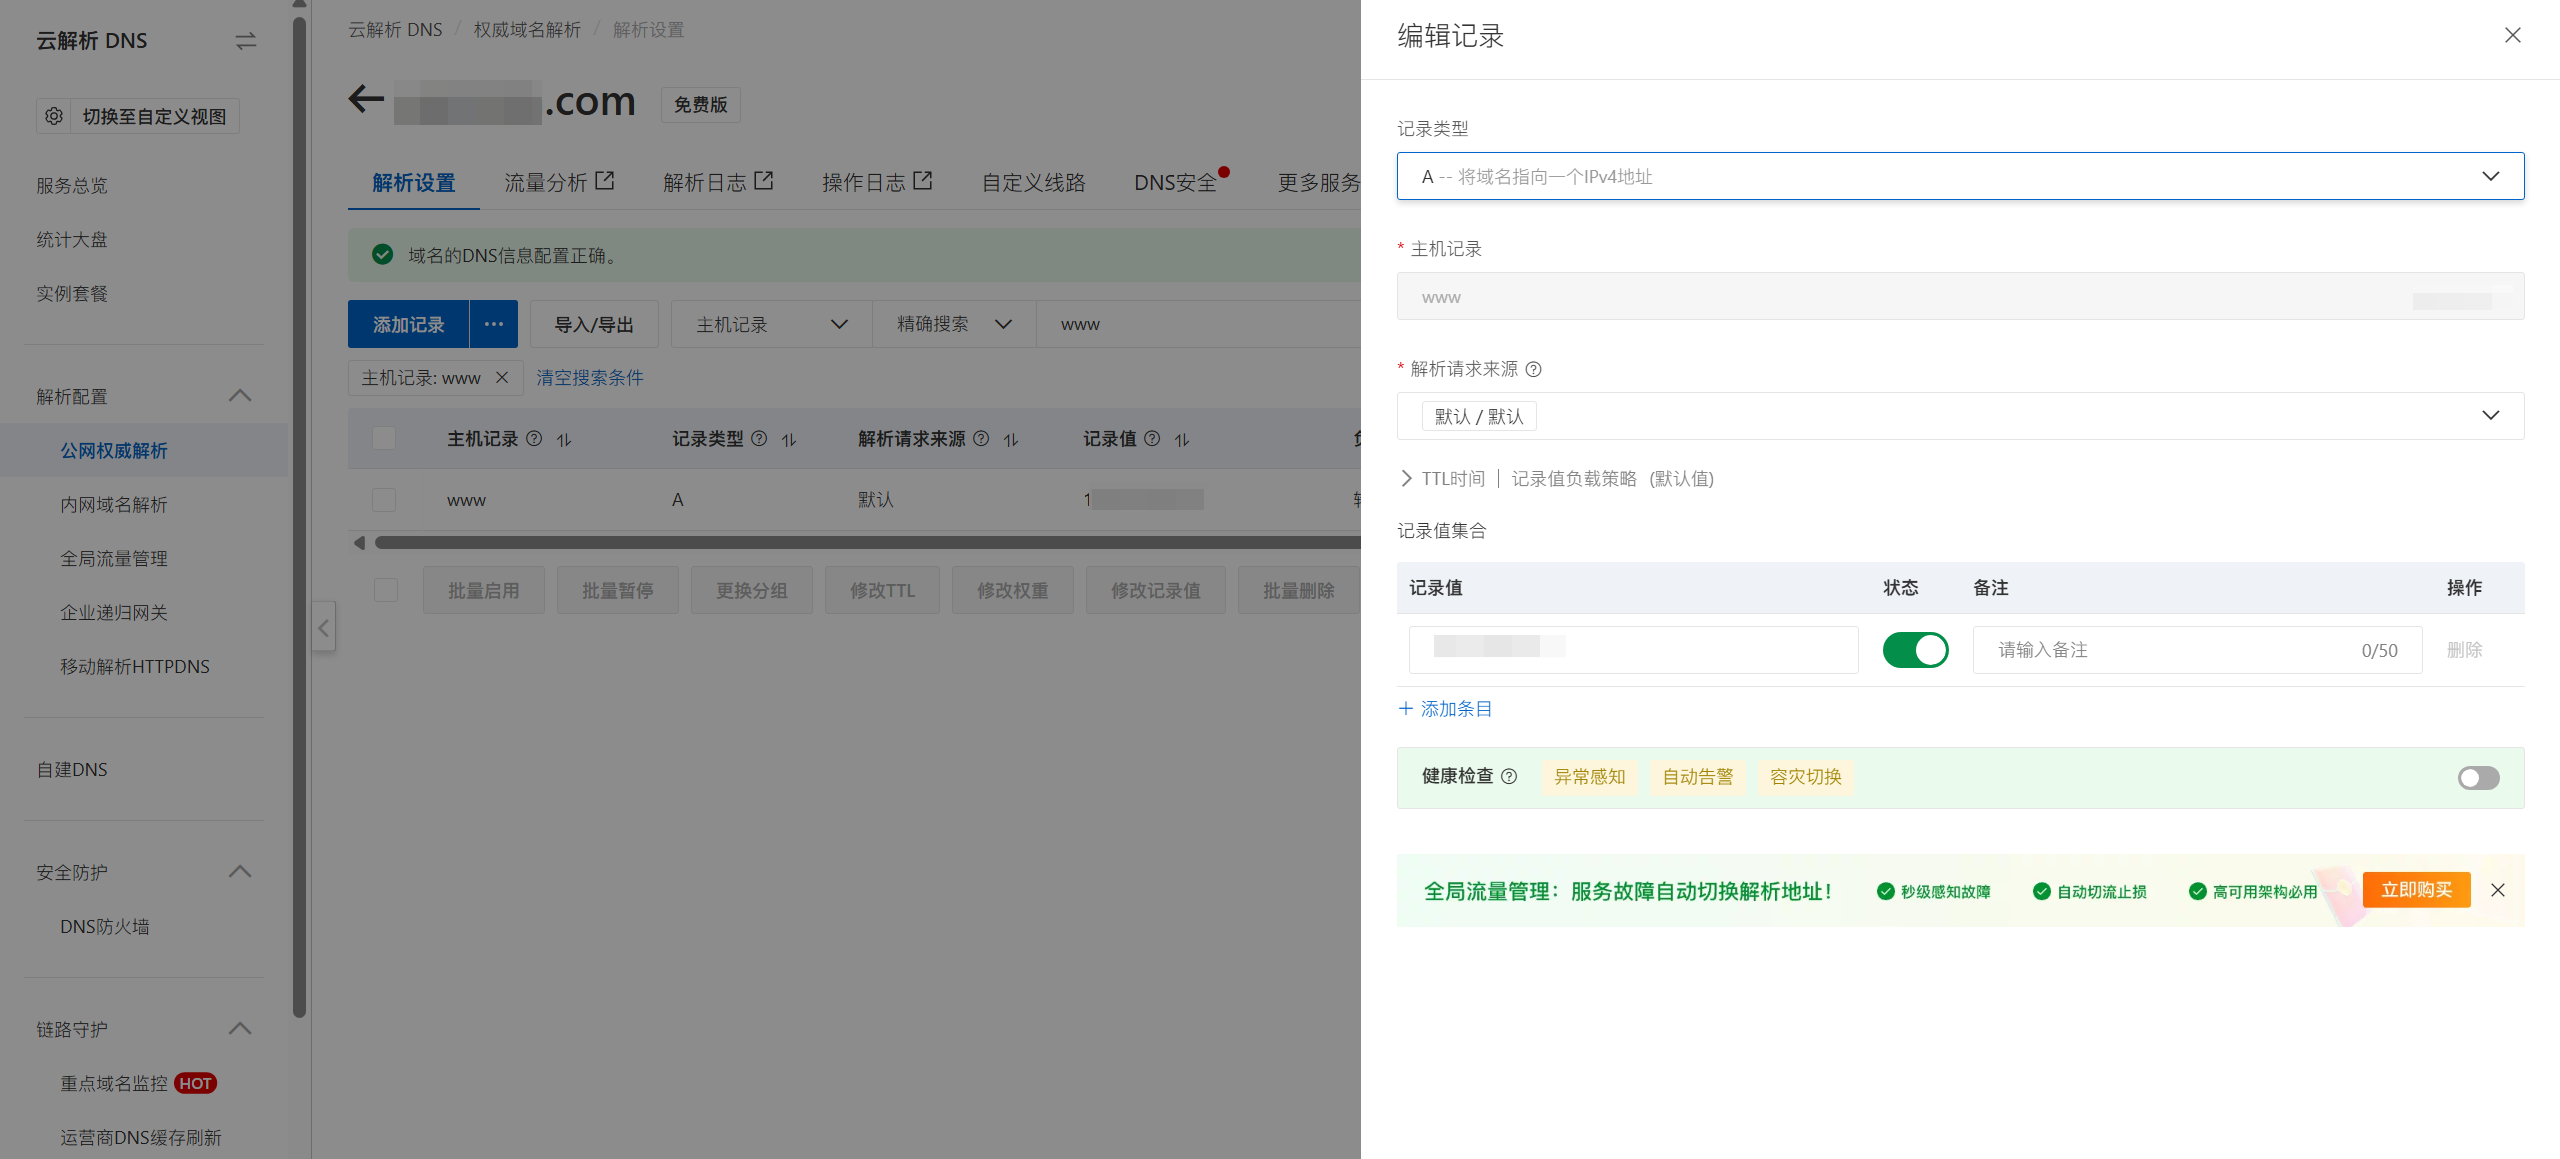
Task: Sort the table by 解析请求来源 column
Action: [1011, 440]
